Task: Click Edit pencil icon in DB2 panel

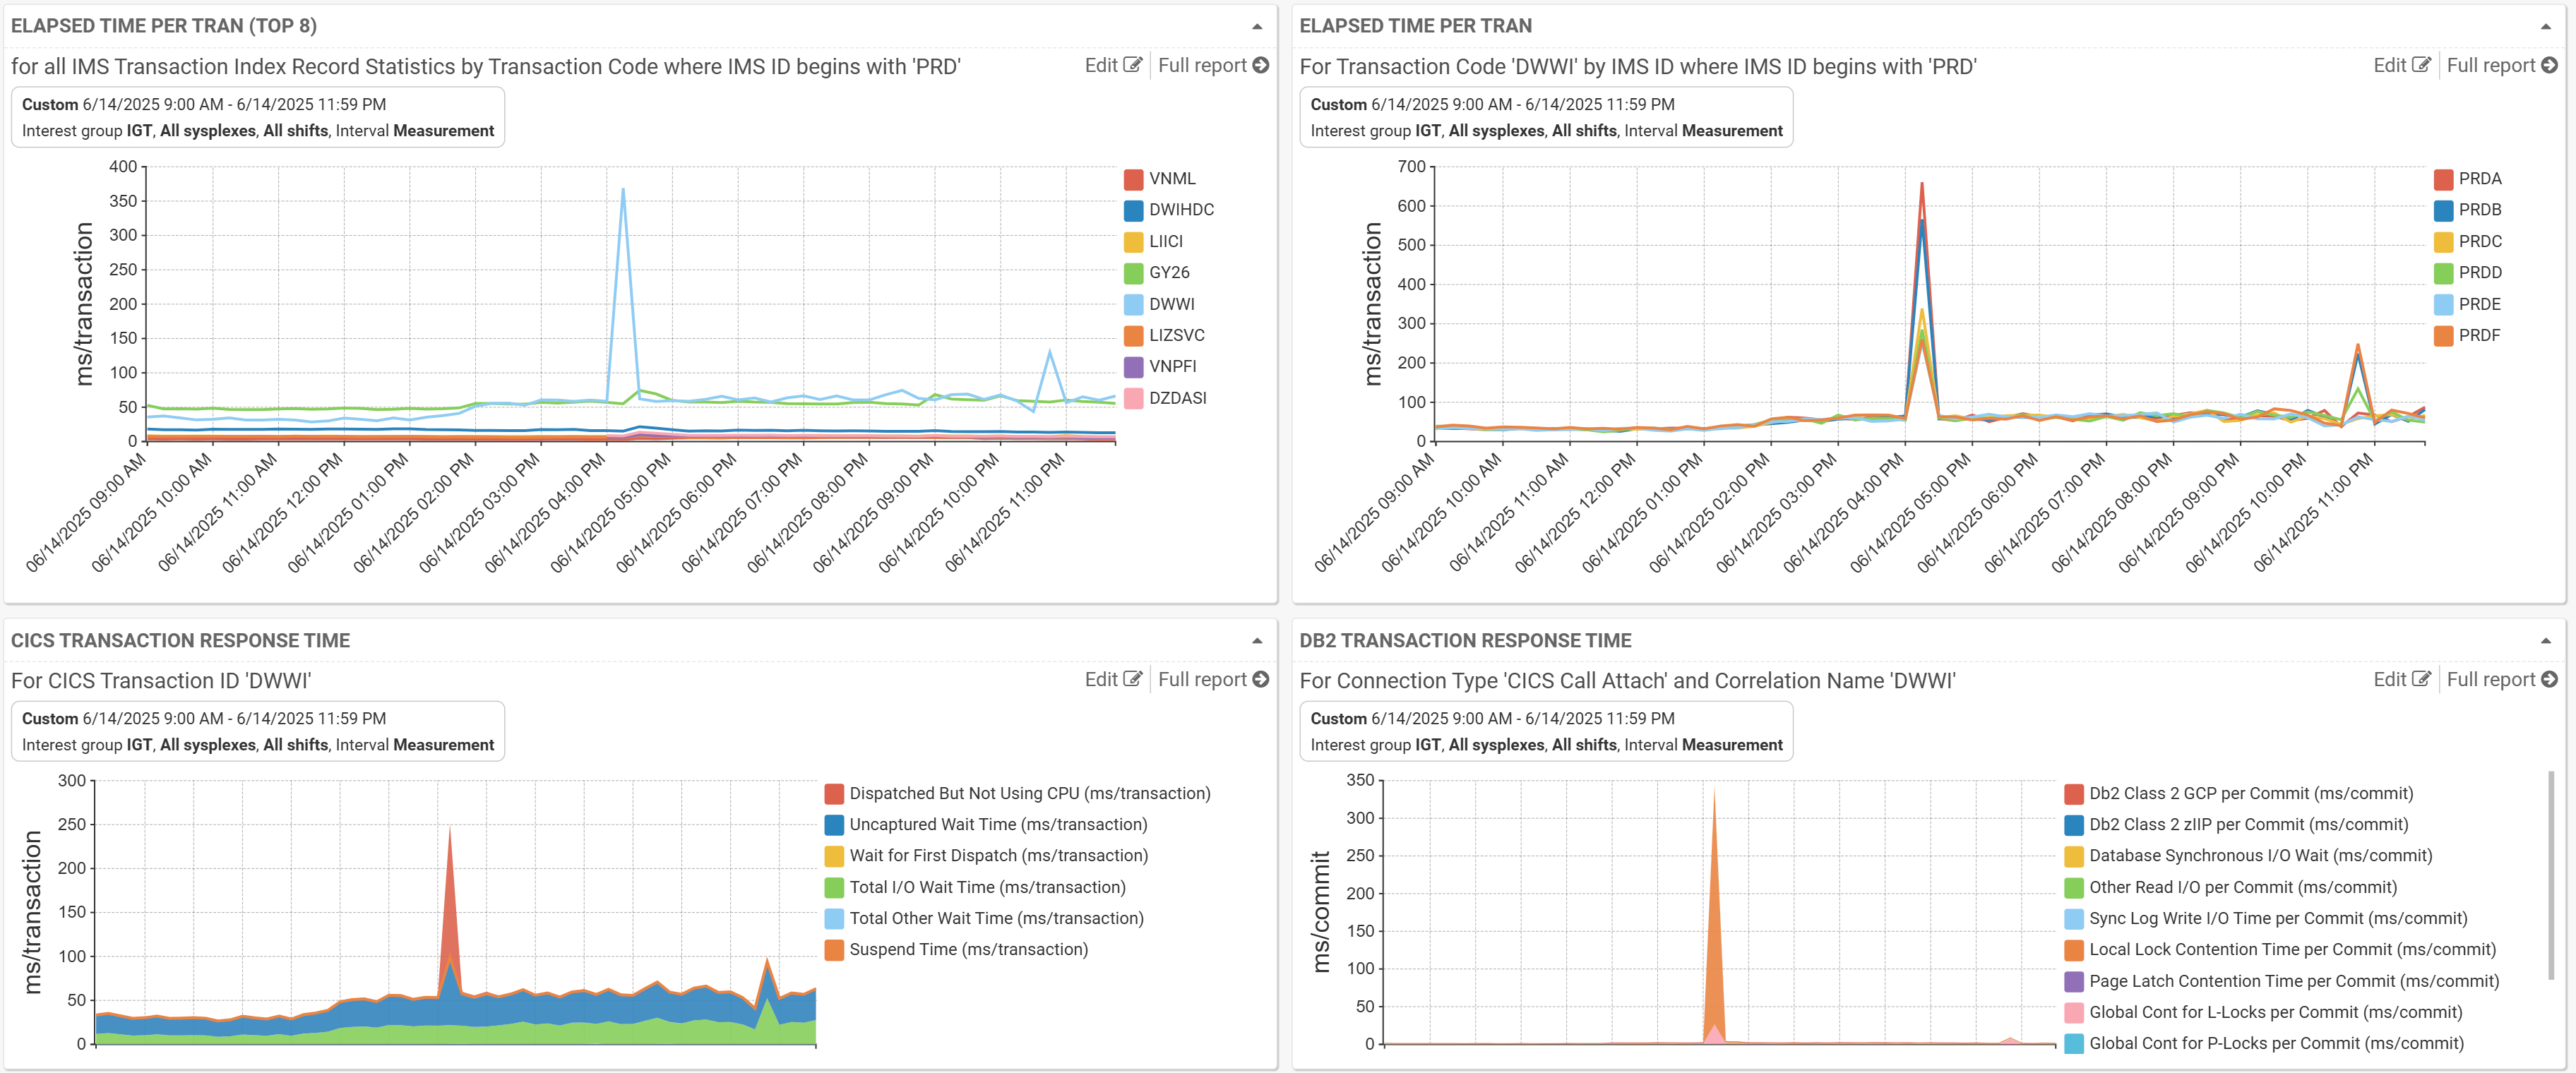Action: (x=2421, y=679)
